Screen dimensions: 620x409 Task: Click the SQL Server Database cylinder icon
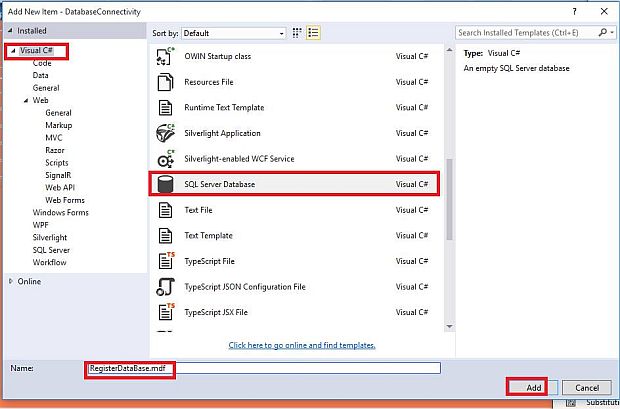pos(165,184)
